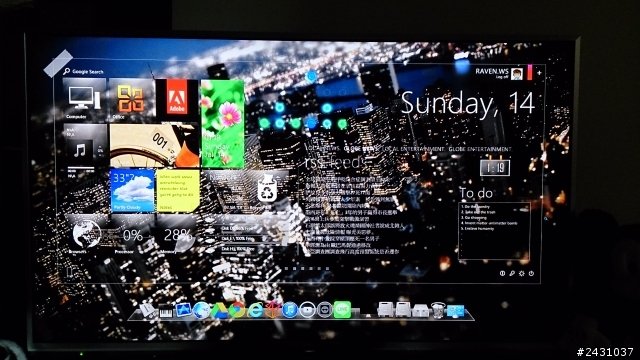Open the blue globe browser icon in dock

[201, 311]
